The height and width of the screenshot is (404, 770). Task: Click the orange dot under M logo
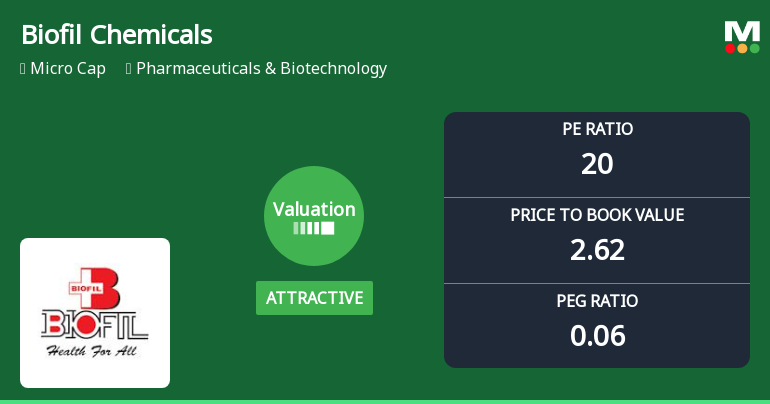coord(742,48)
